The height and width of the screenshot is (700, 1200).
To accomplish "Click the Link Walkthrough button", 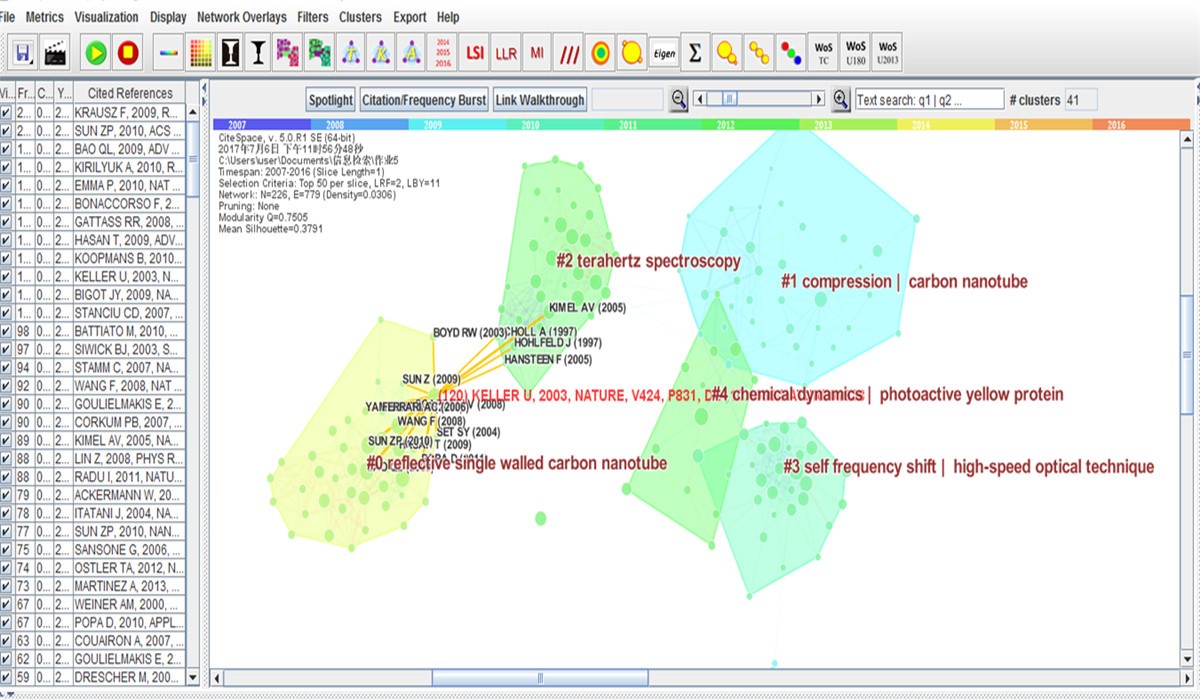I will click(539, 100).
